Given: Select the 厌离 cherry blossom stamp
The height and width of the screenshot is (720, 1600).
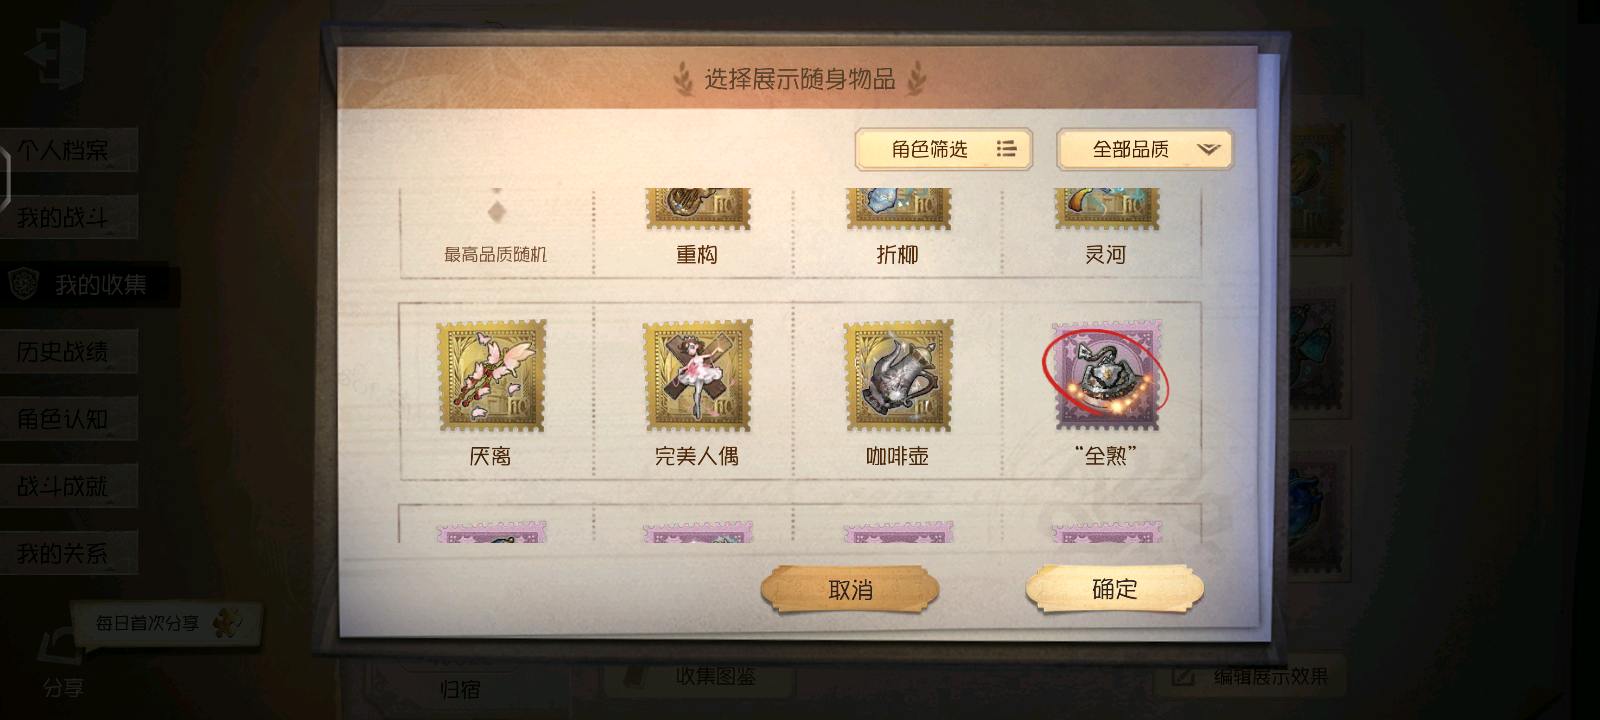Looking at the screenshot, I should (x=491, y=376).
